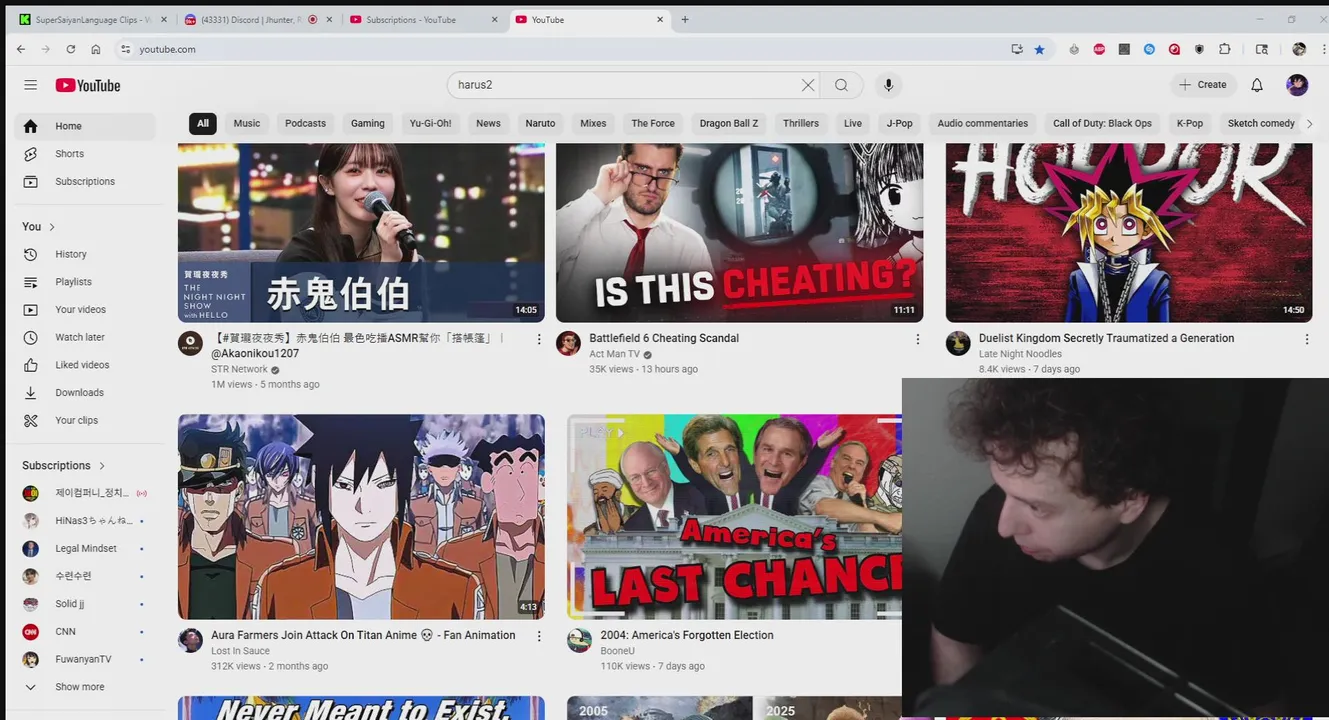Open Downloads in sidebar

pos(85,393)
